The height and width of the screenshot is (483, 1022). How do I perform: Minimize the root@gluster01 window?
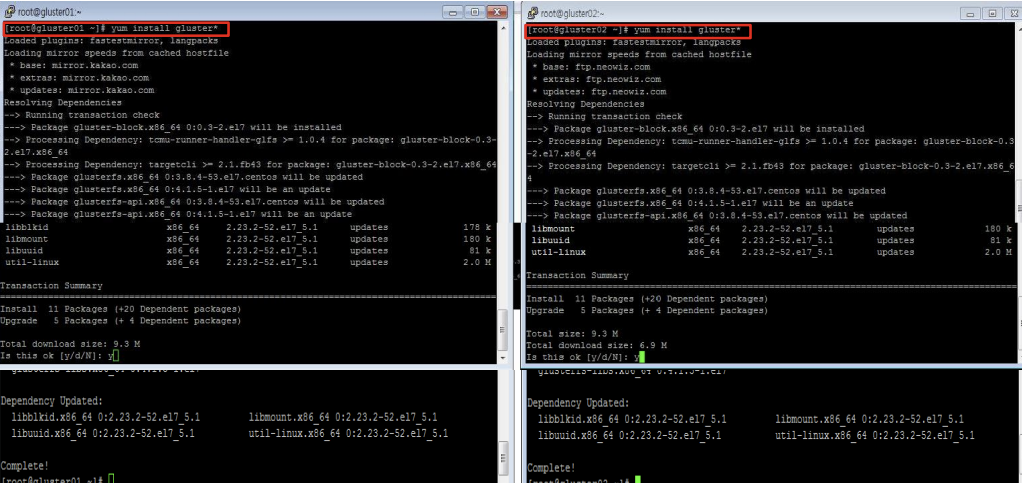tap(453, 12)
